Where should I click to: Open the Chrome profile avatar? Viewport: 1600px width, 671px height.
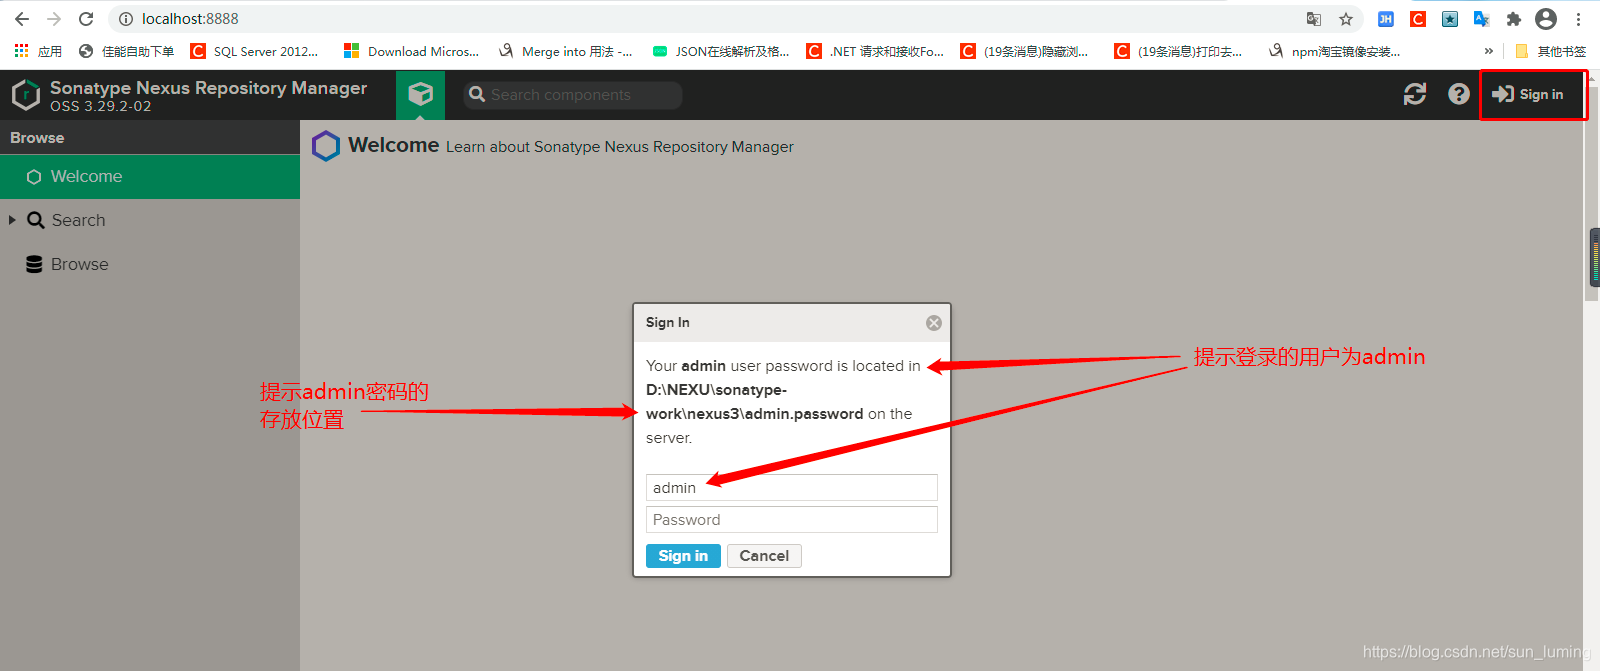(1546, 19)
